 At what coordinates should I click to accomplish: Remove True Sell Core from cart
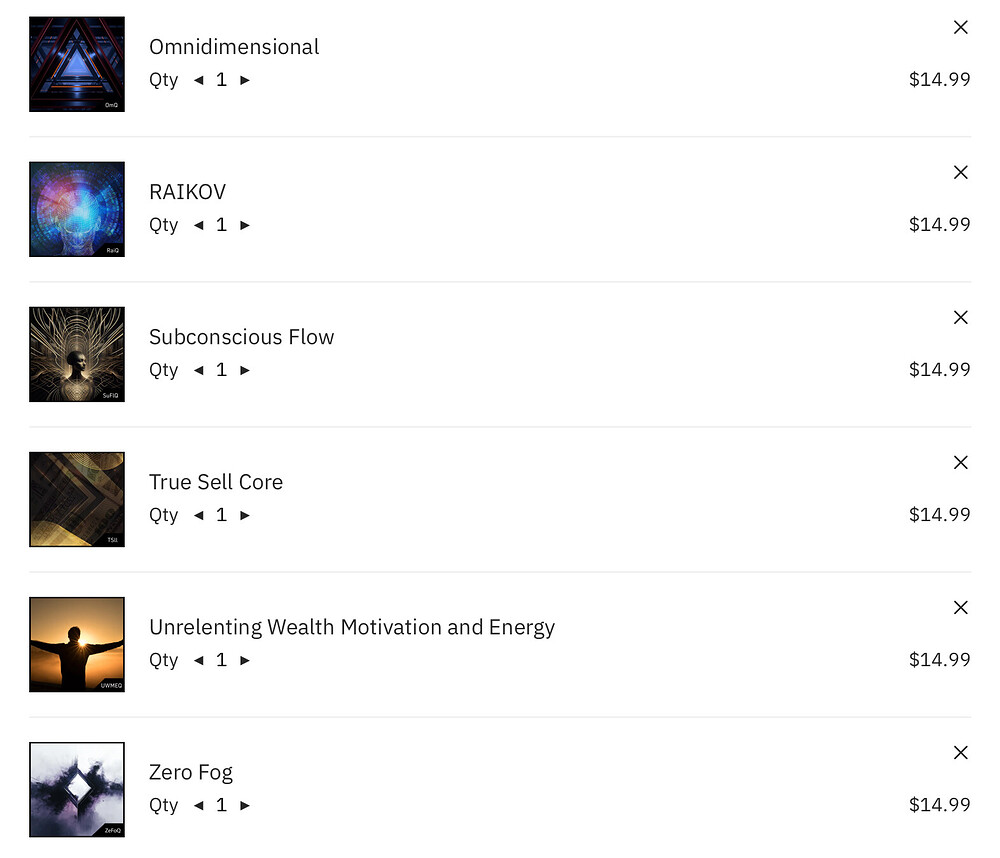(x=960, y=462)
